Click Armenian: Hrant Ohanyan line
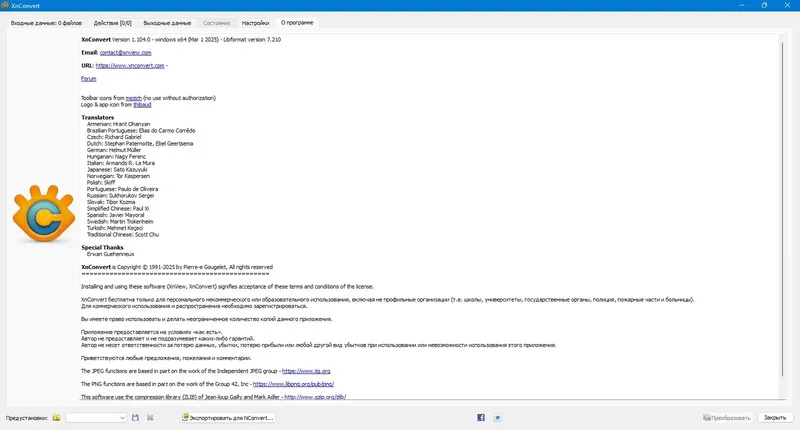This screenshot has width=800, height=430. click(118, 124)
